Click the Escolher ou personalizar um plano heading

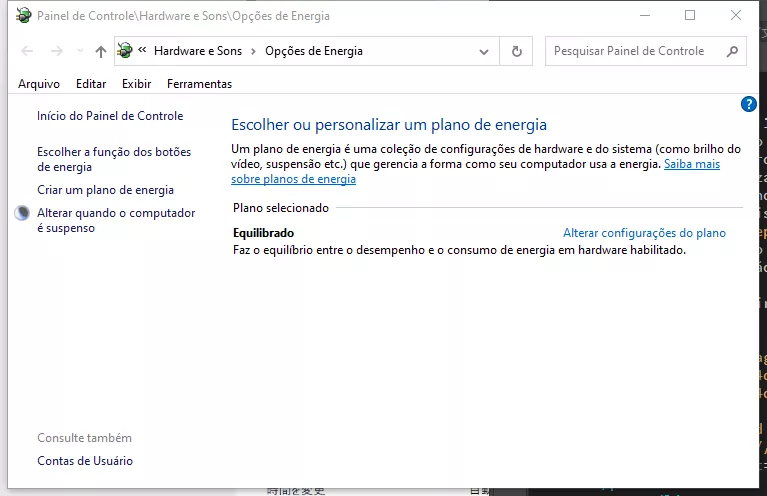[x=389, y=125]
